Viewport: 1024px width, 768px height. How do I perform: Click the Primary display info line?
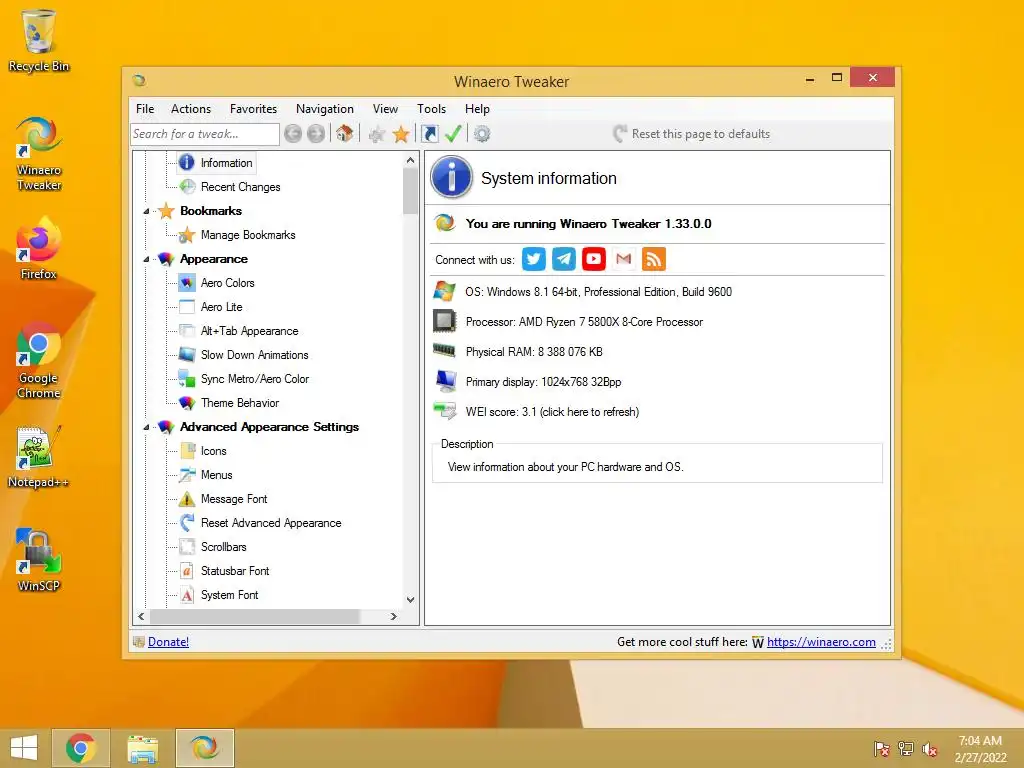(x=543, y=382)
